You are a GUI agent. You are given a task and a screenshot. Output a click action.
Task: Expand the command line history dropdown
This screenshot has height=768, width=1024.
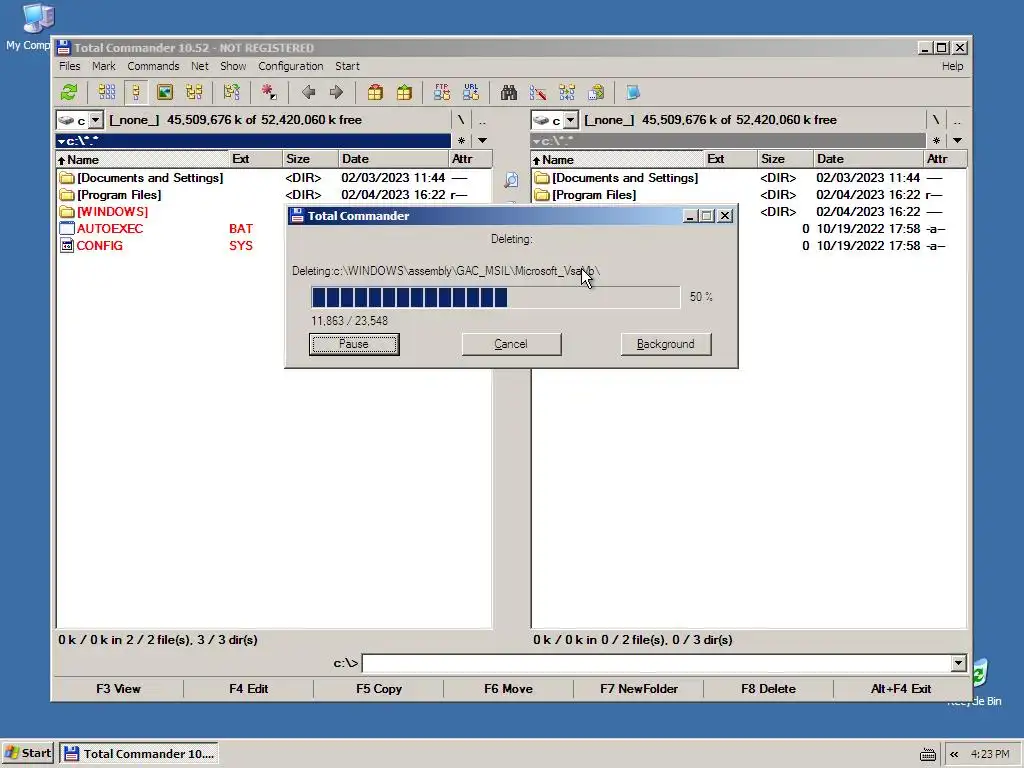[958, 664]
